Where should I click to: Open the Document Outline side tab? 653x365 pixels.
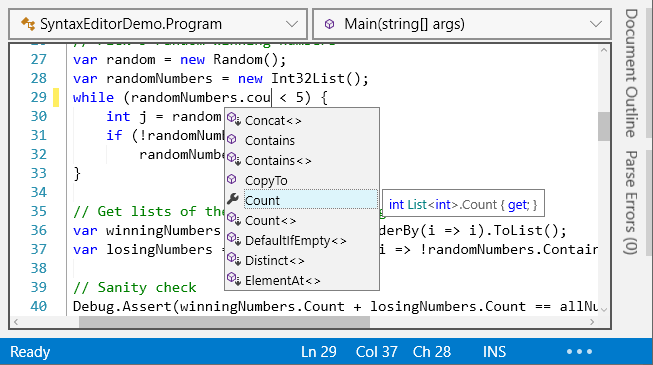pyautogui.click(x=631, y=73)
